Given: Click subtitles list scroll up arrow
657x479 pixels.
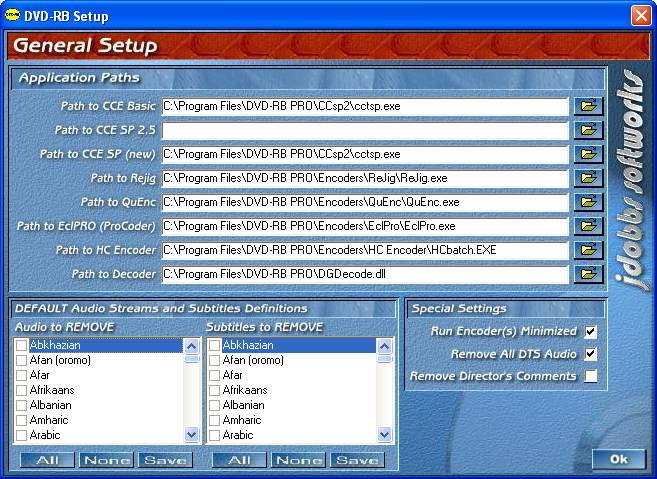Looking at the screenshot, I should pos(384,346).
